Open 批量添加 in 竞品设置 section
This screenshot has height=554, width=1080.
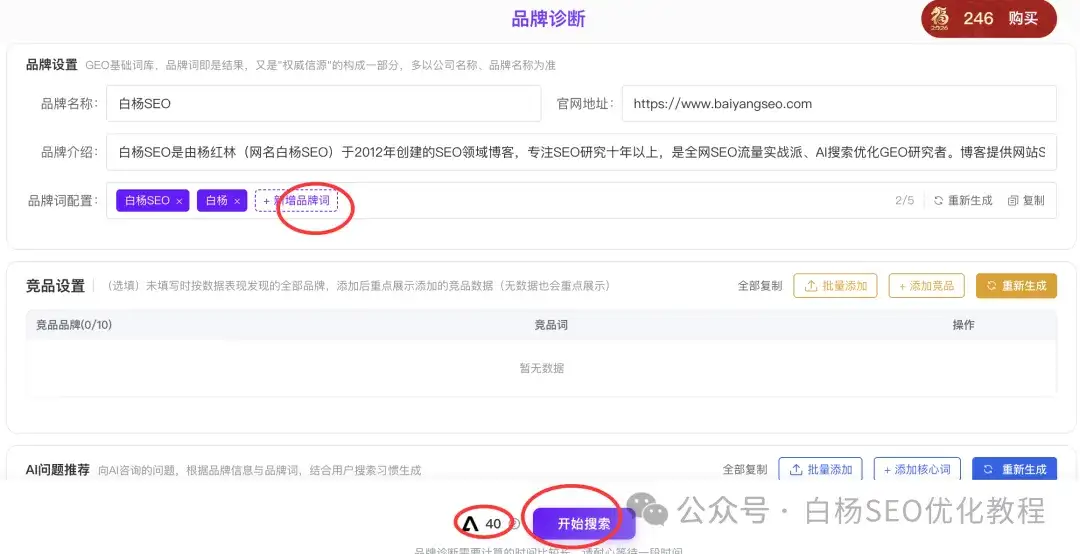pos(835,285)
